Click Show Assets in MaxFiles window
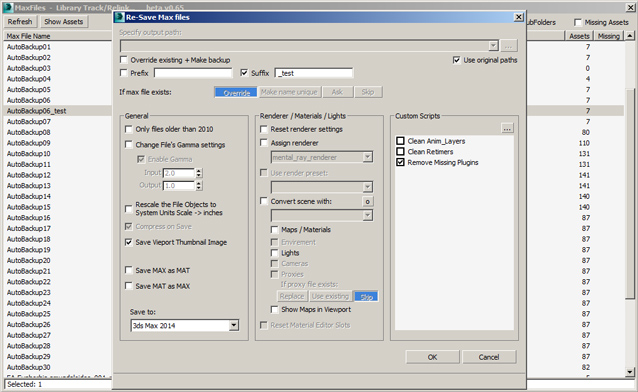638x392 pixels. [63, 22]
